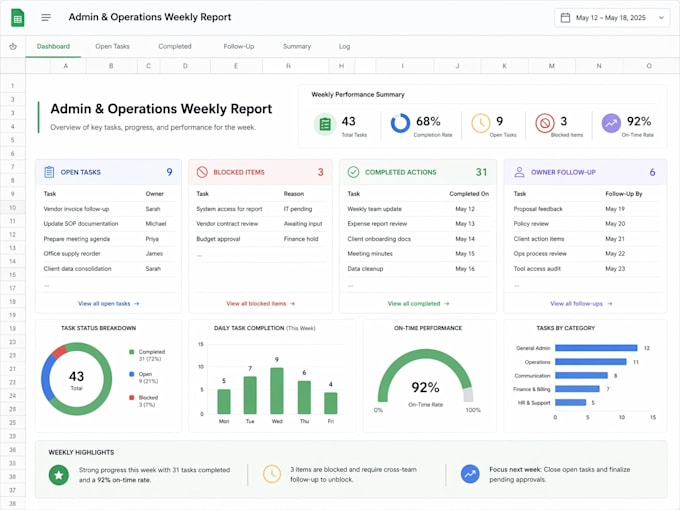The width and height of the screenshot is (680, 510).
Task: Click the Finance hold reason cell
Action: 301,239
